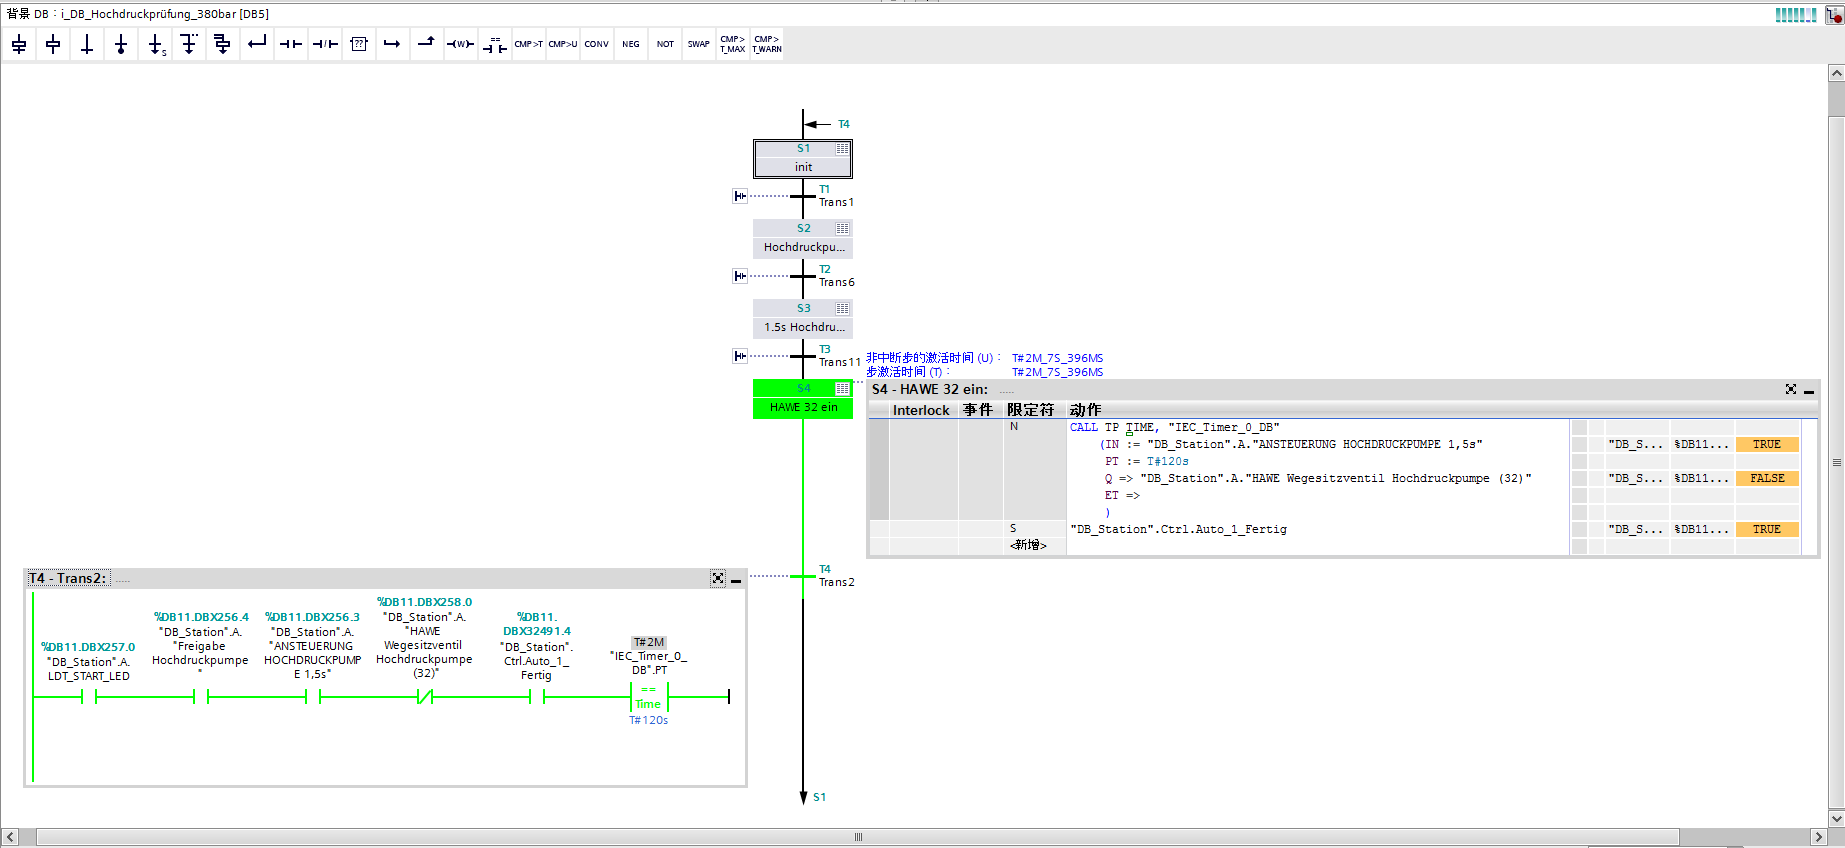The width and height of the screenshot is (1845, 848).
Task: Click the CONV toolbar button
Action: tap(596, 44)
